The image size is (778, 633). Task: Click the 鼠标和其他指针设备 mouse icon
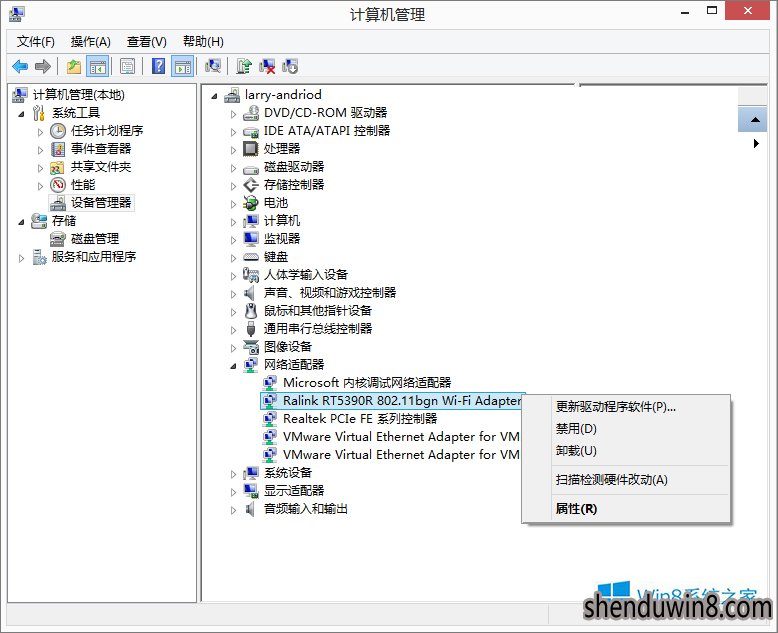tap(251, 311)
